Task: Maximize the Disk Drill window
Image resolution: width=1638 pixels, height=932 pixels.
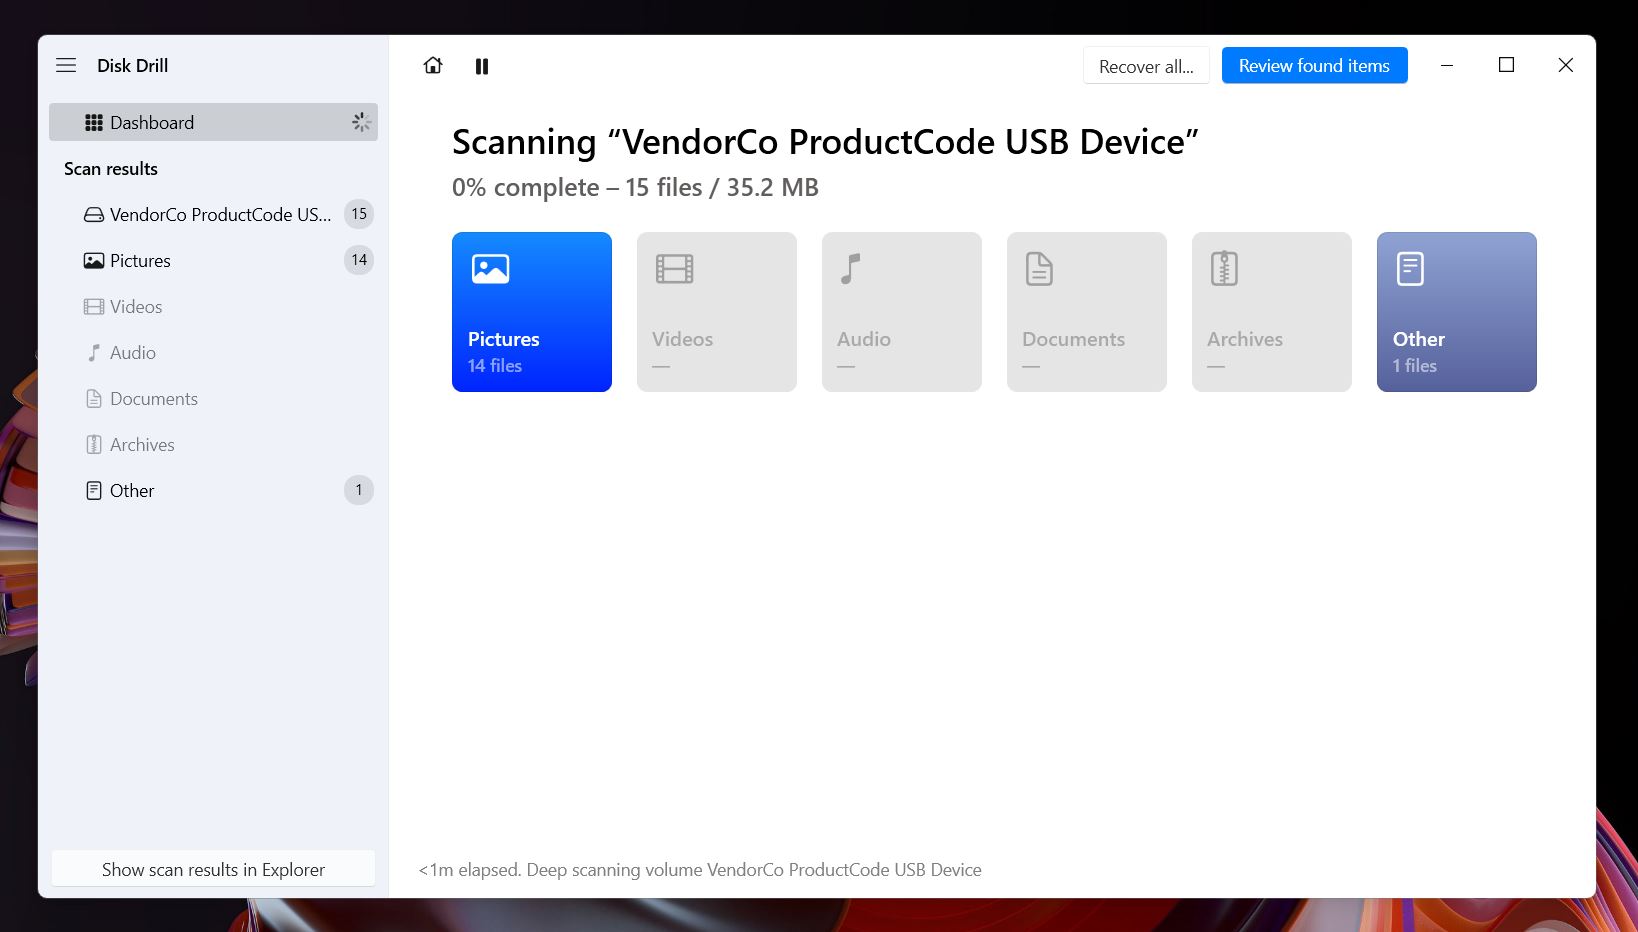Action: pos(1506,65)
